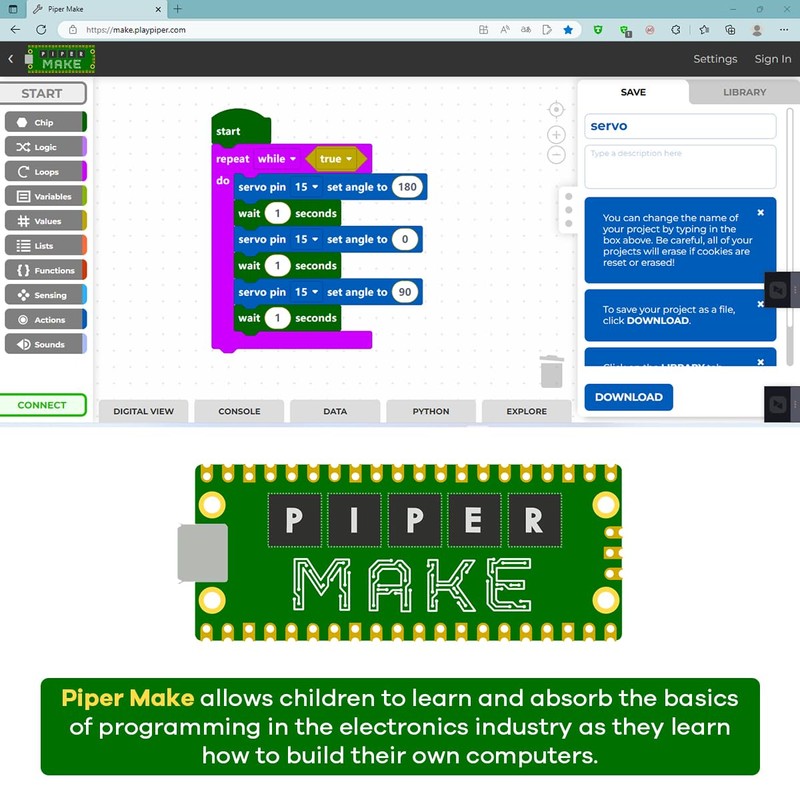
Task: Zoom in on the workspace with the plus icon
Action: (x=556, y=134)
